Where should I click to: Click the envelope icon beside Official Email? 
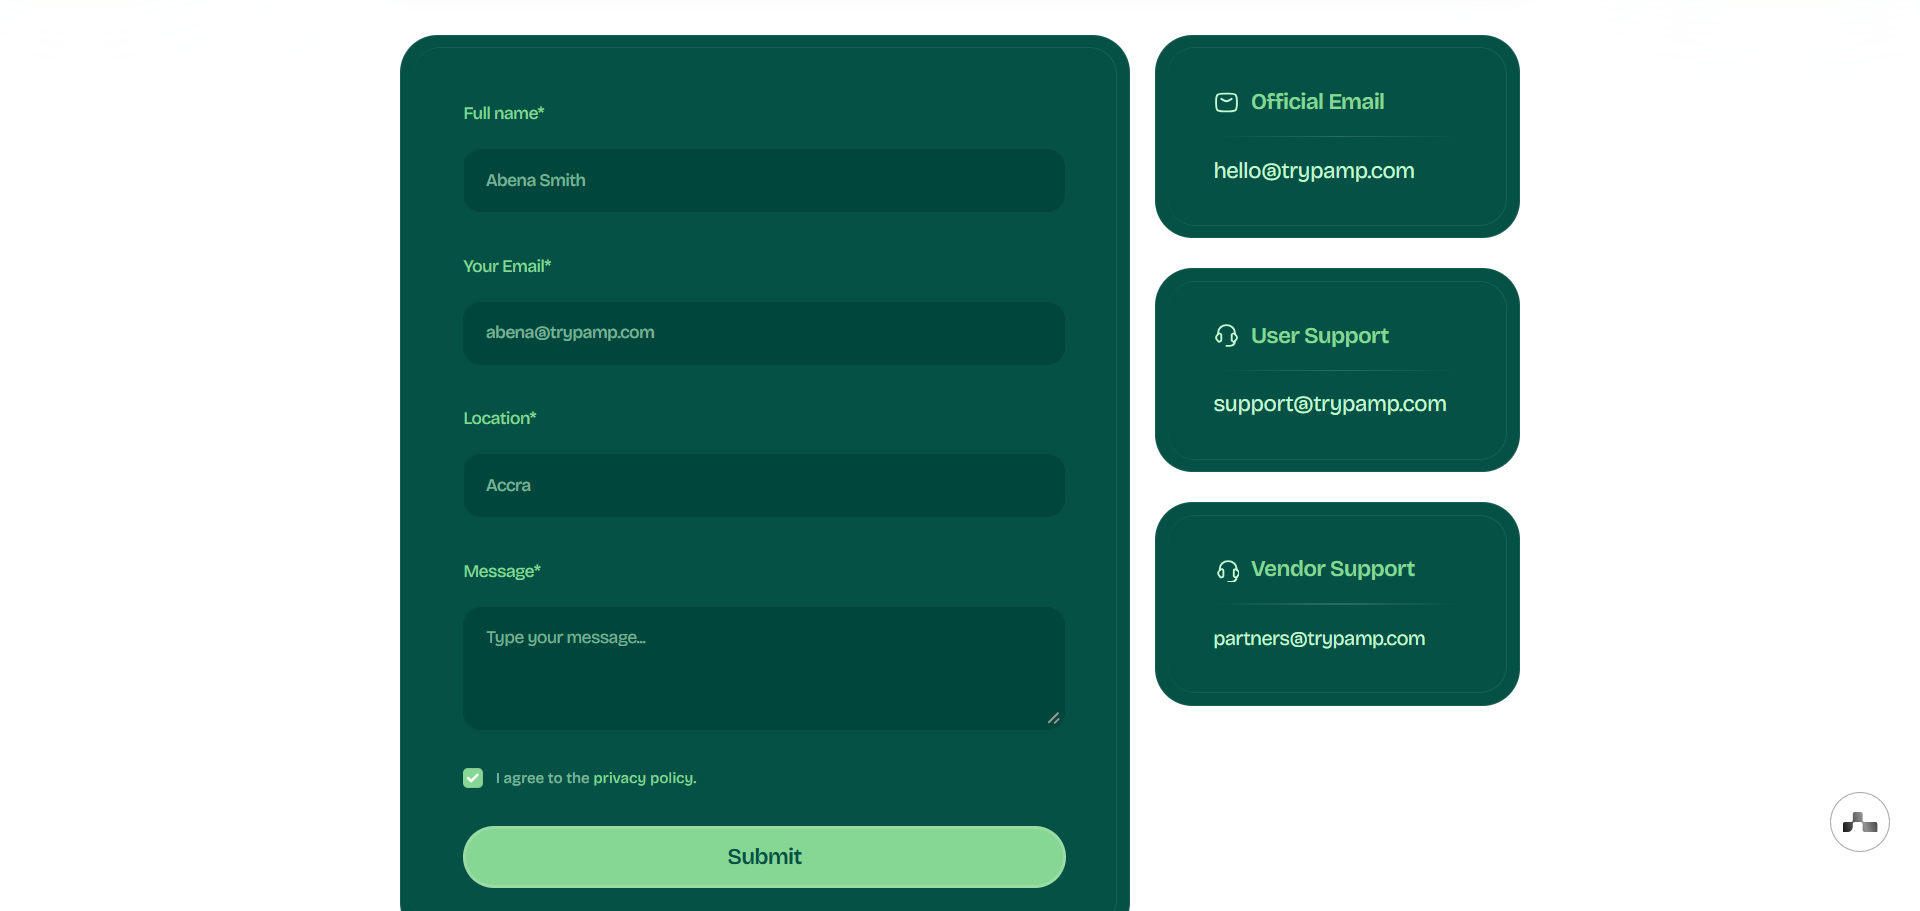click(x=1226, y=102)
